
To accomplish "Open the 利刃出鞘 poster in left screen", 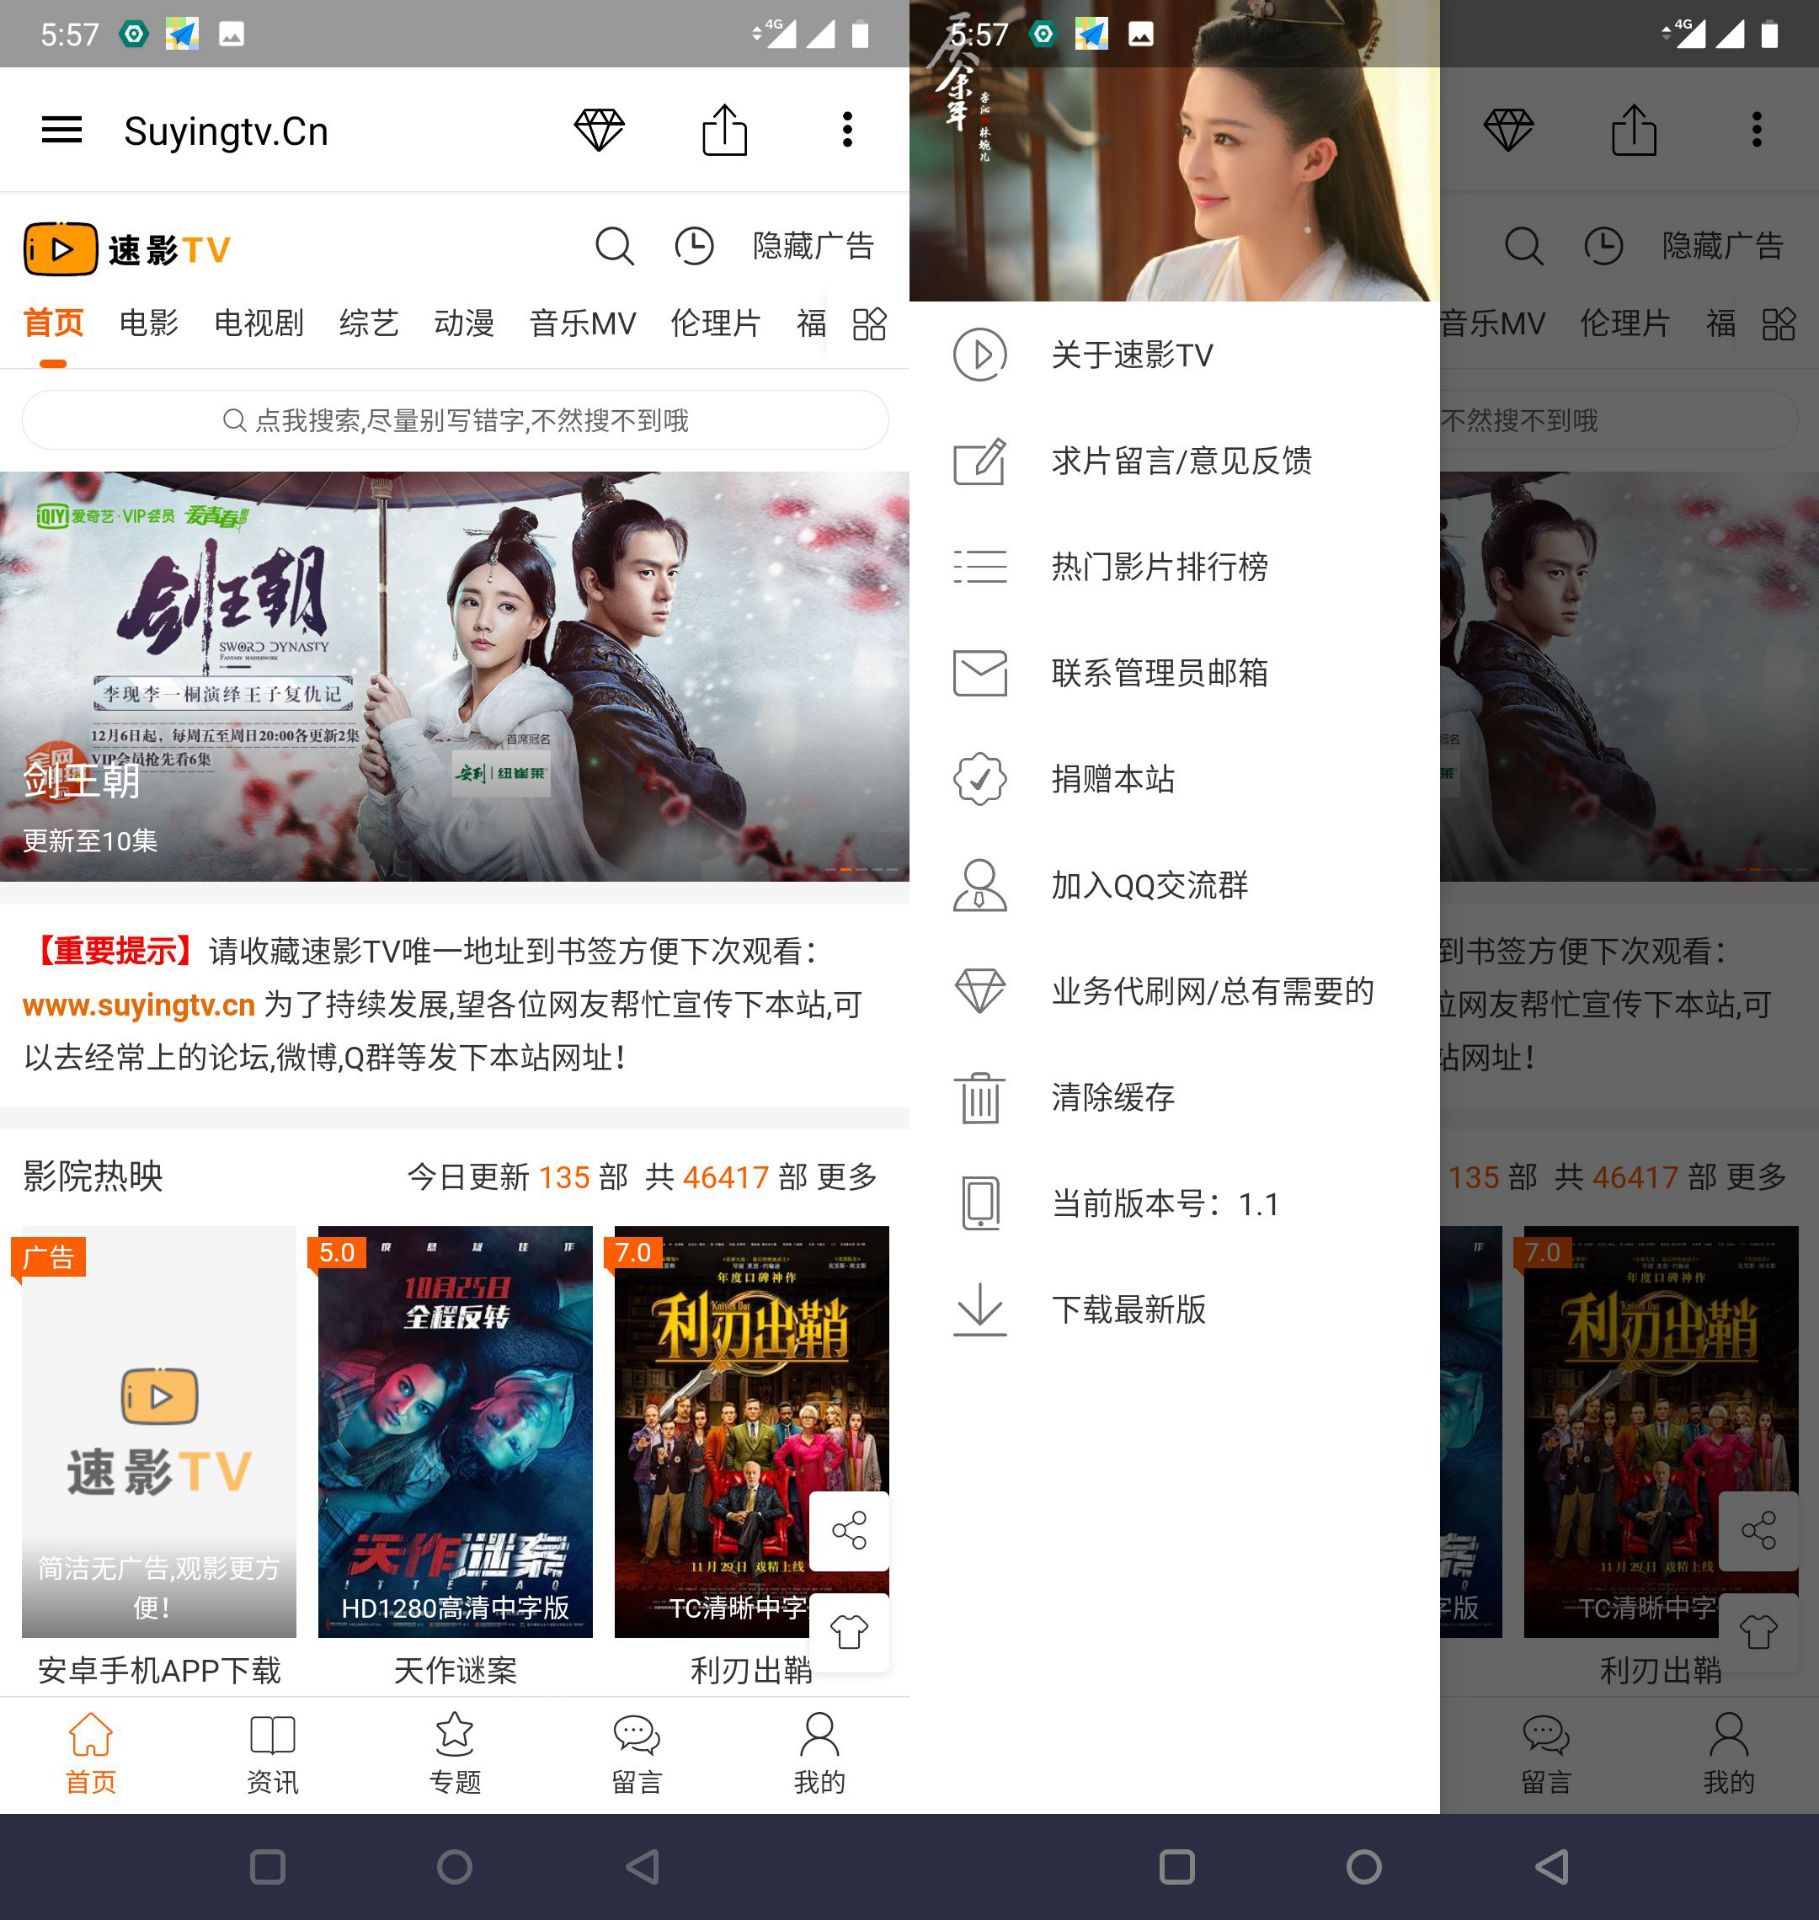I will [x=751, y=1431].
